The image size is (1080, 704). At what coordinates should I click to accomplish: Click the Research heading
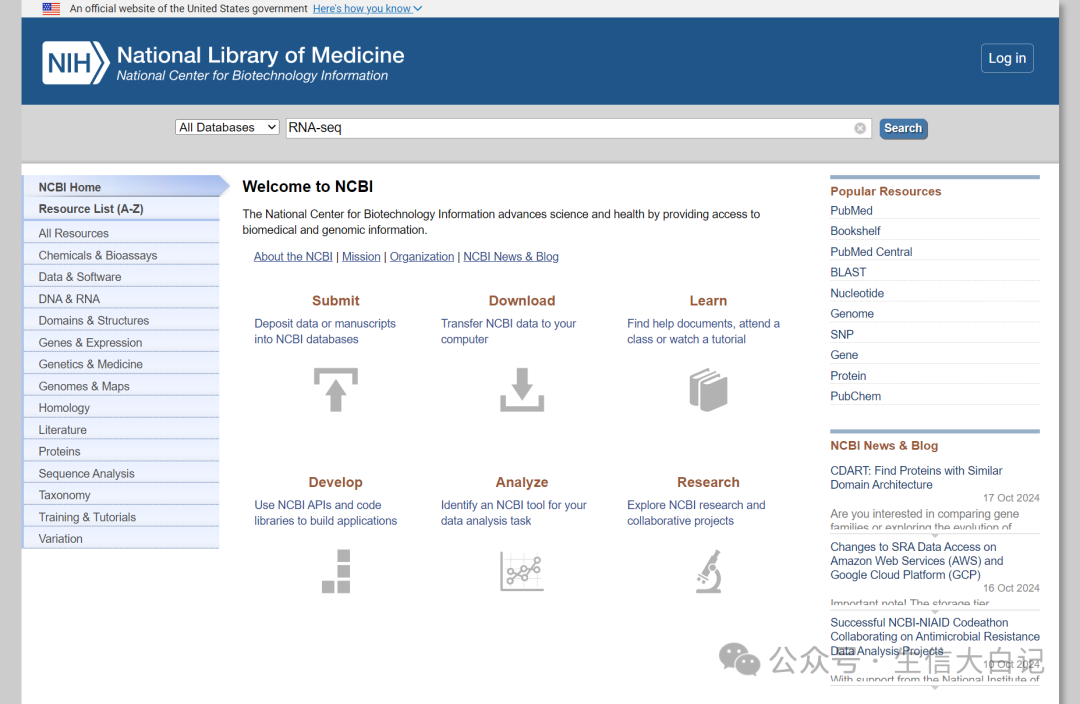708,482
